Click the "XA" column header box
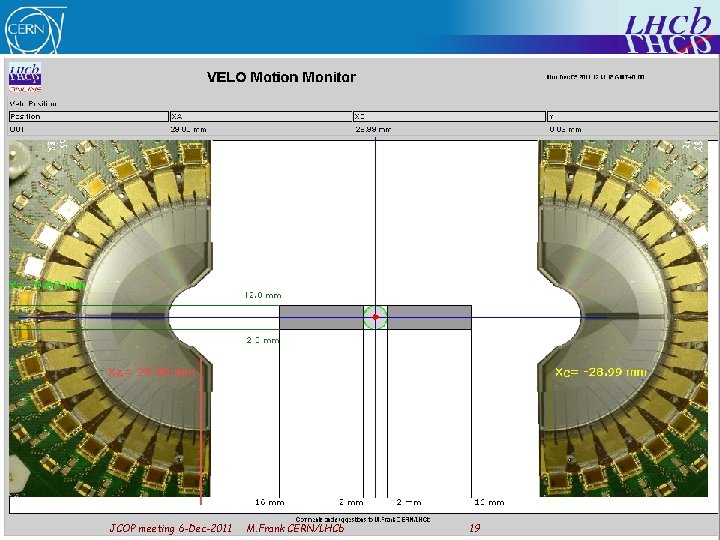The width and height of the screenshot is (720, 540). (261, 117)
